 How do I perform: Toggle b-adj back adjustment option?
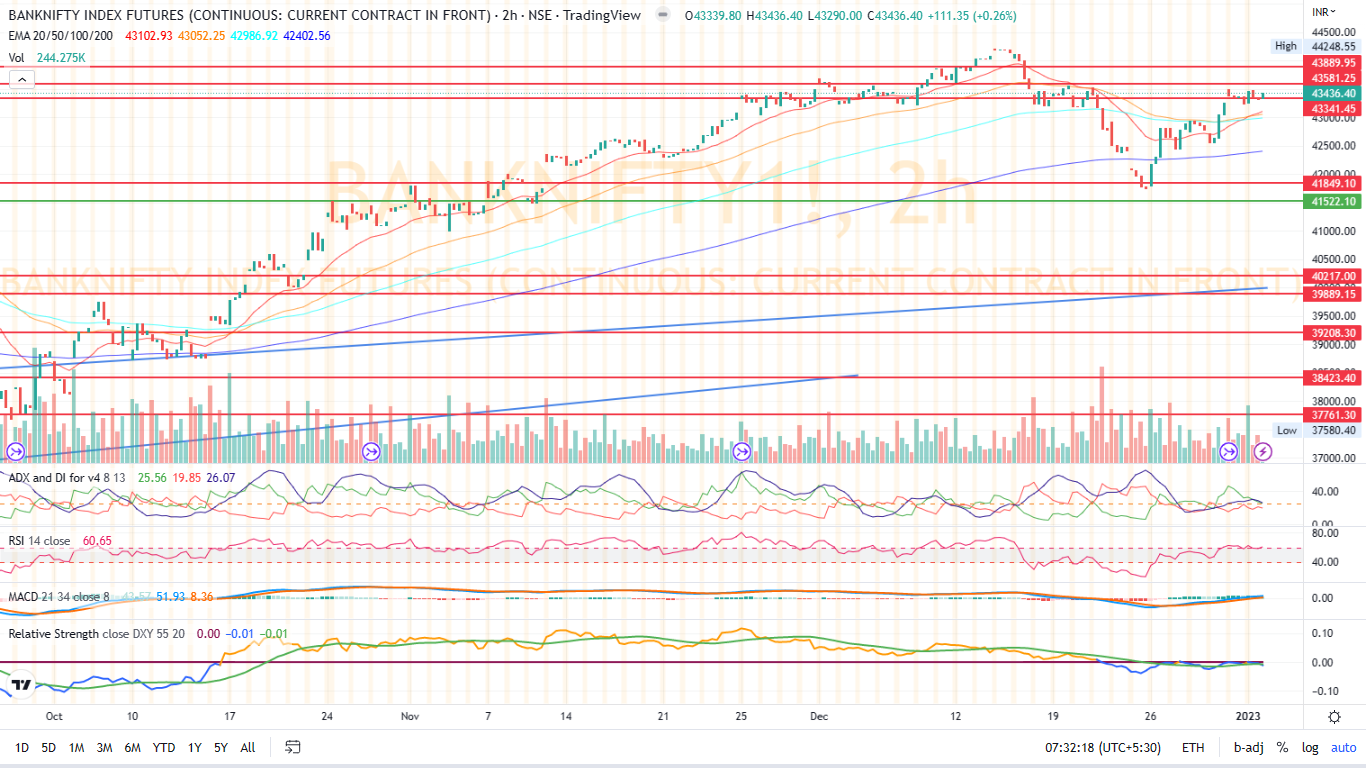tap(1247, 747)
